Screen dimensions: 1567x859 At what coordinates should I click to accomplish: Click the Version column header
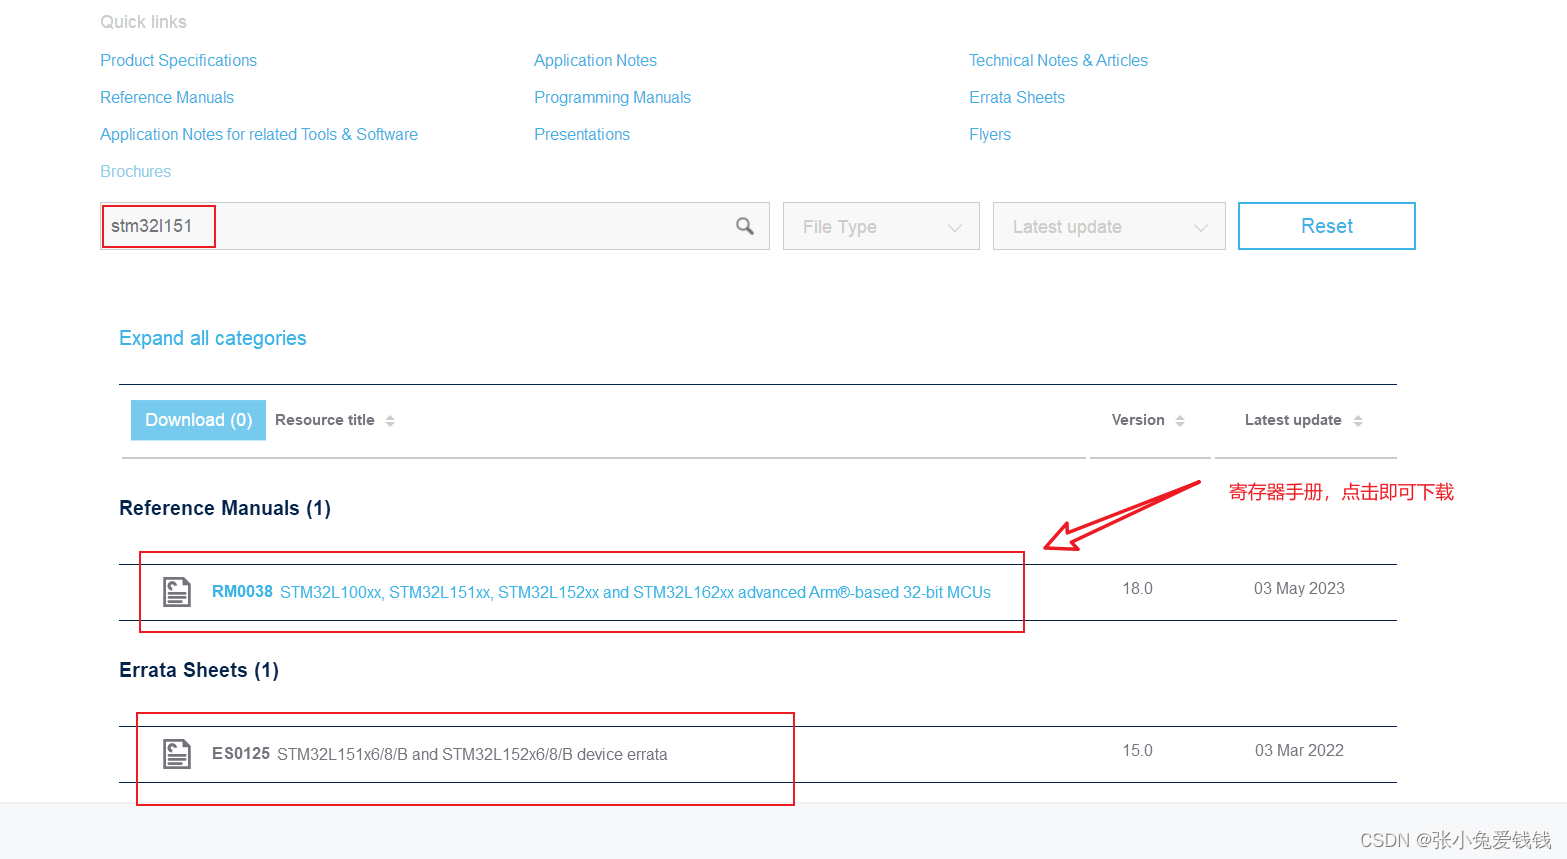1138,420
